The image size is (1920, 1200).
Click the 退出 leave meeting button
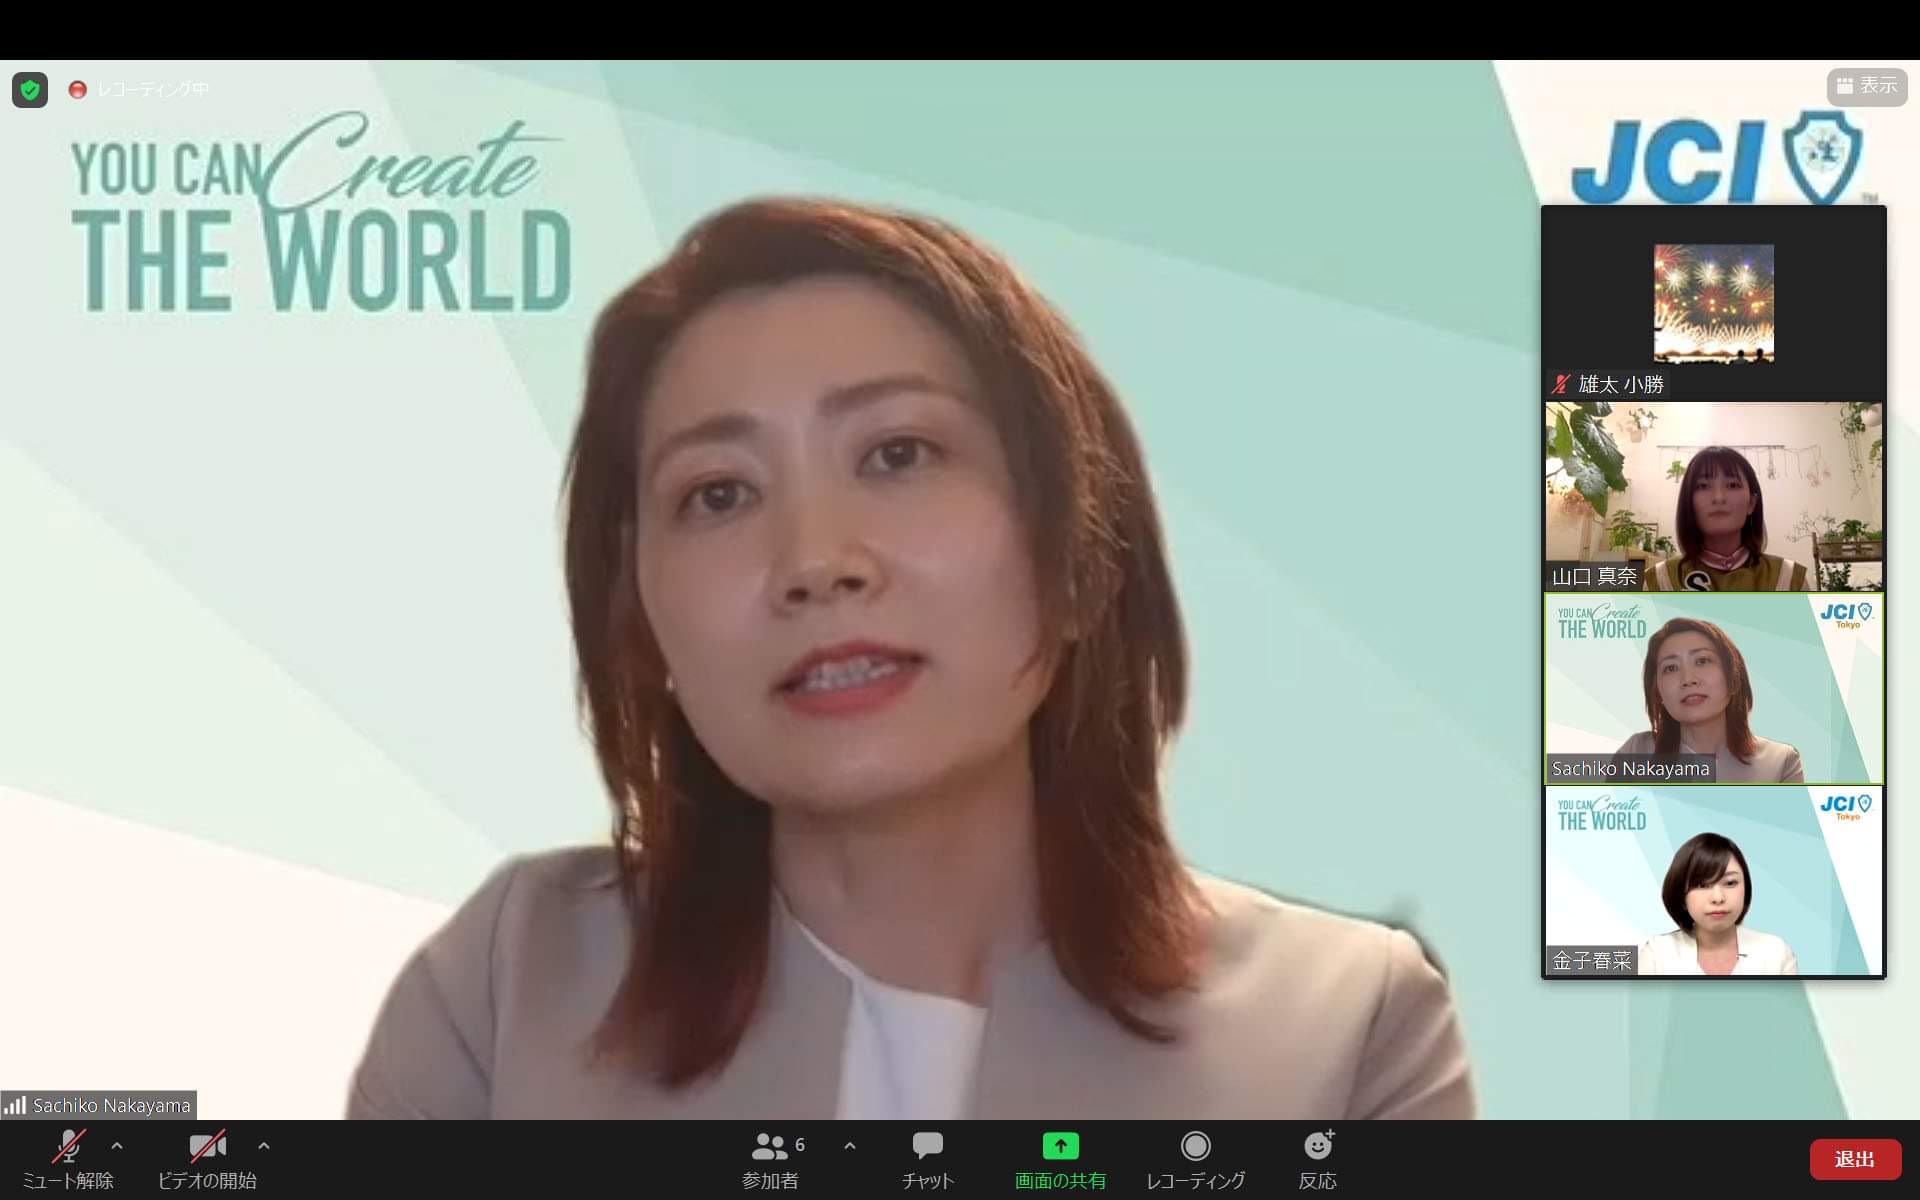point(1854,1159)
